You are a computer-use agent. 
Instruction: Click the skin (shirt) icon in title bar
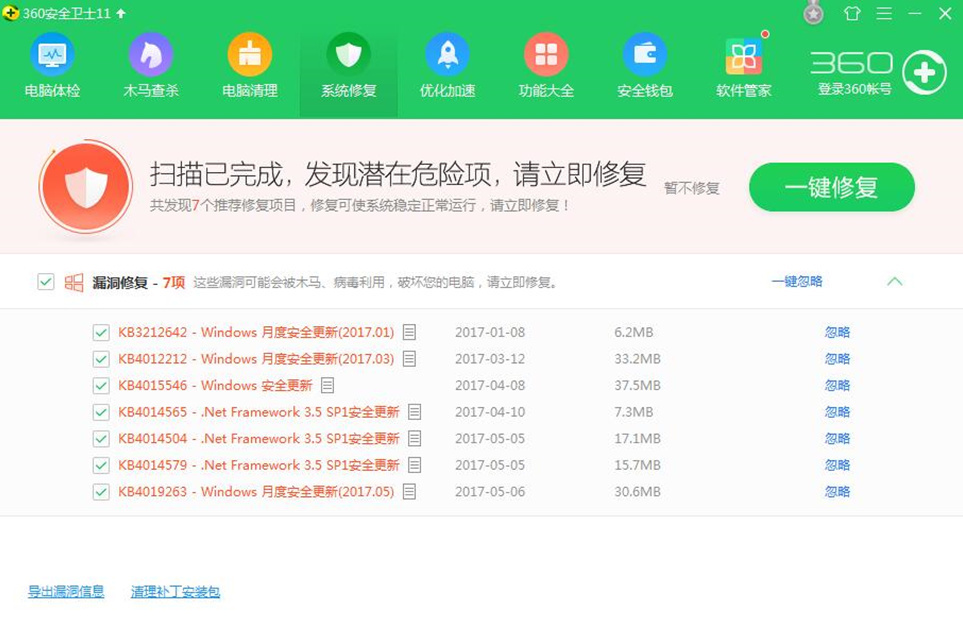click(x=851, y=13)
